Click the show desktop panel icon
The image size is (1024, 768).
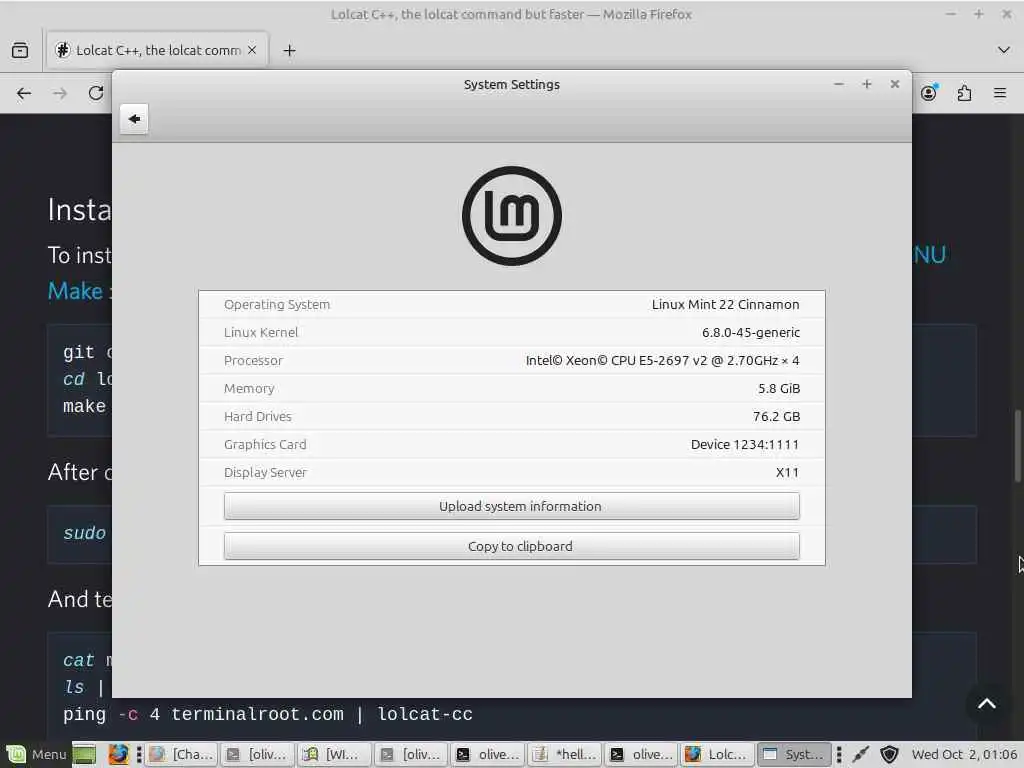tap(84, 754)
